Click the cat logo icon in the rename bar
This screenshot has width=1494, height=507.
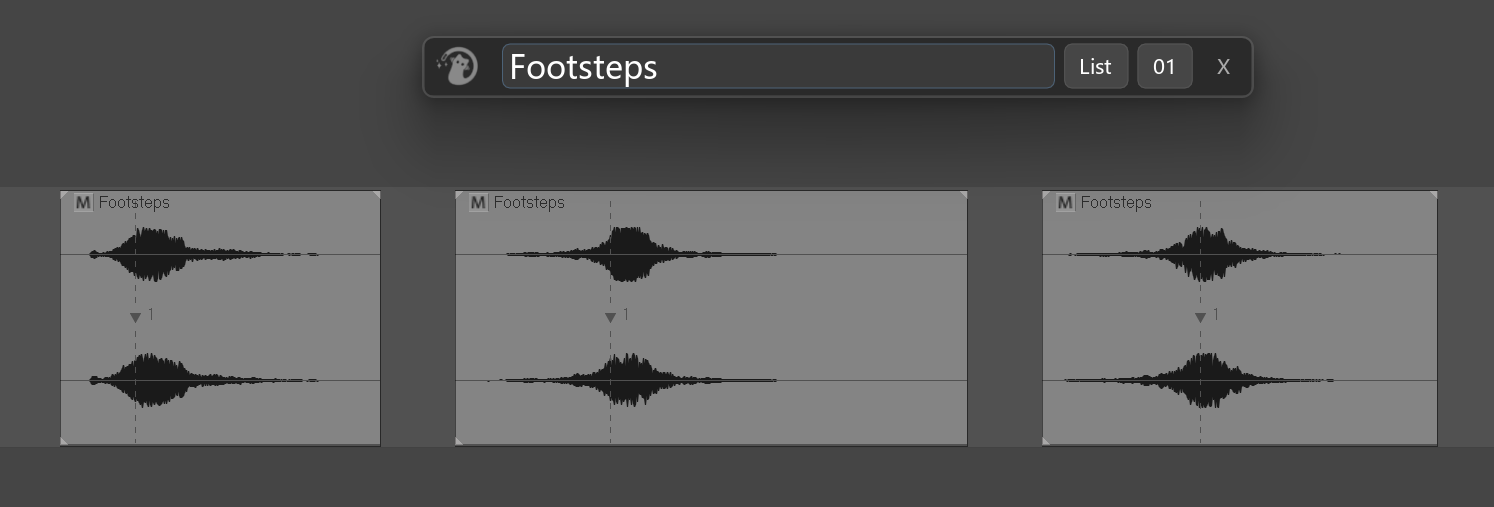tap(457, 67)
